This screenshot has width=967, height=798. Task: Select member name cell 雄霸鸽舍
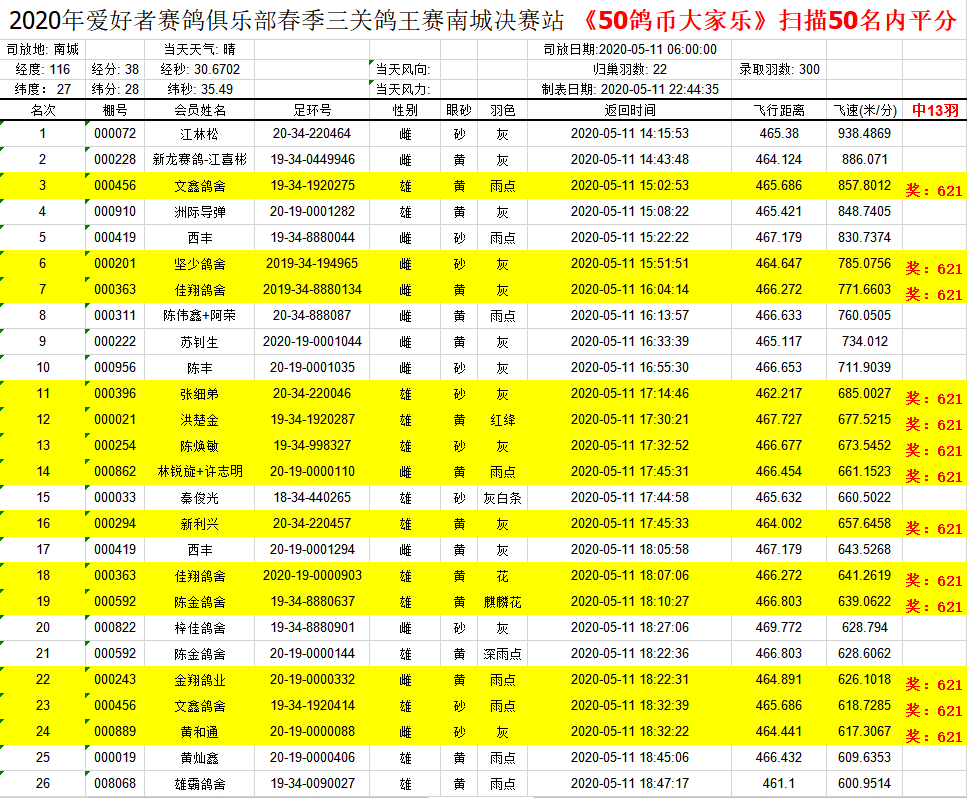[x=200, y=784]
